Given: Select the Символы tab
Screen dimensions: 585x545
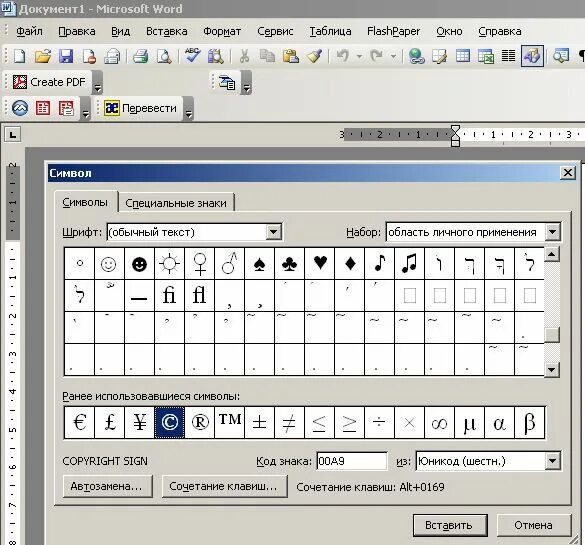Looking at the screenshot, I should [x=85, y=202].
